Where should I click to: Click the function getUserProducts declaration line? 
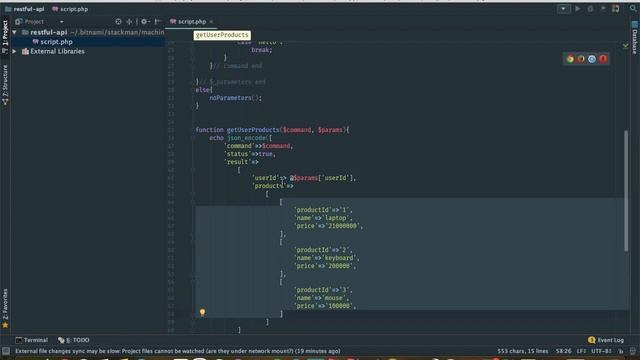pyautogui.click(x=272, y=130)
